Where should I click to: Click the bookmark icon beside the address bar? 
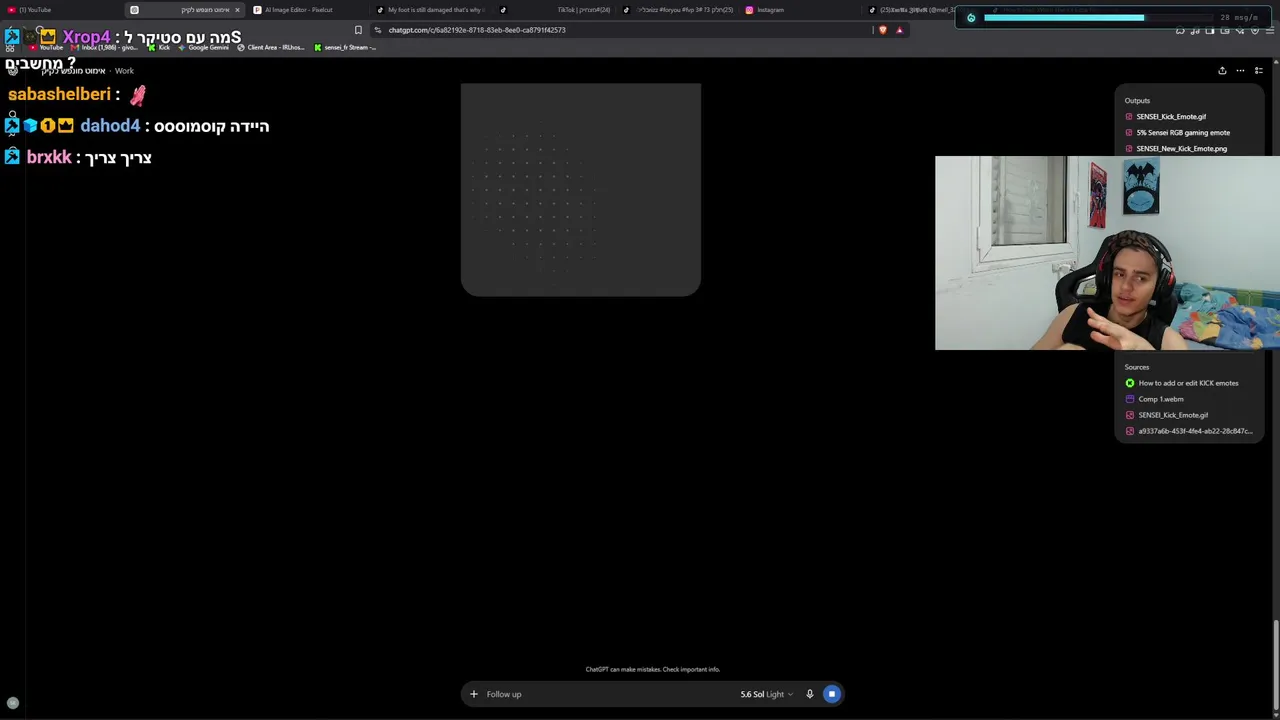358,30
